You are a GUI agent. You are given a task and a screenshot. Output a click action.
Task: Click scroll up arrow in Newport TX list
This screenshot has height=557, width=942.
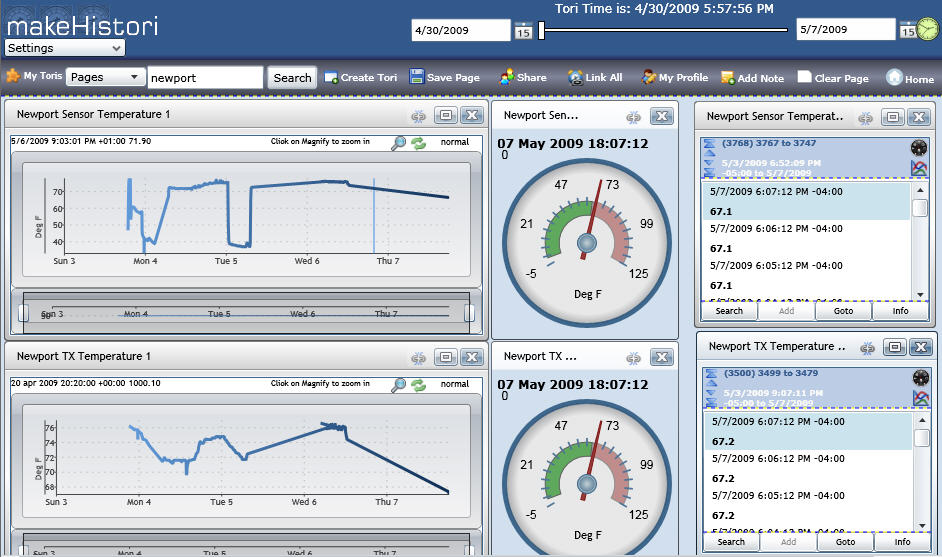pyautogui.click(x=922, y=420)
